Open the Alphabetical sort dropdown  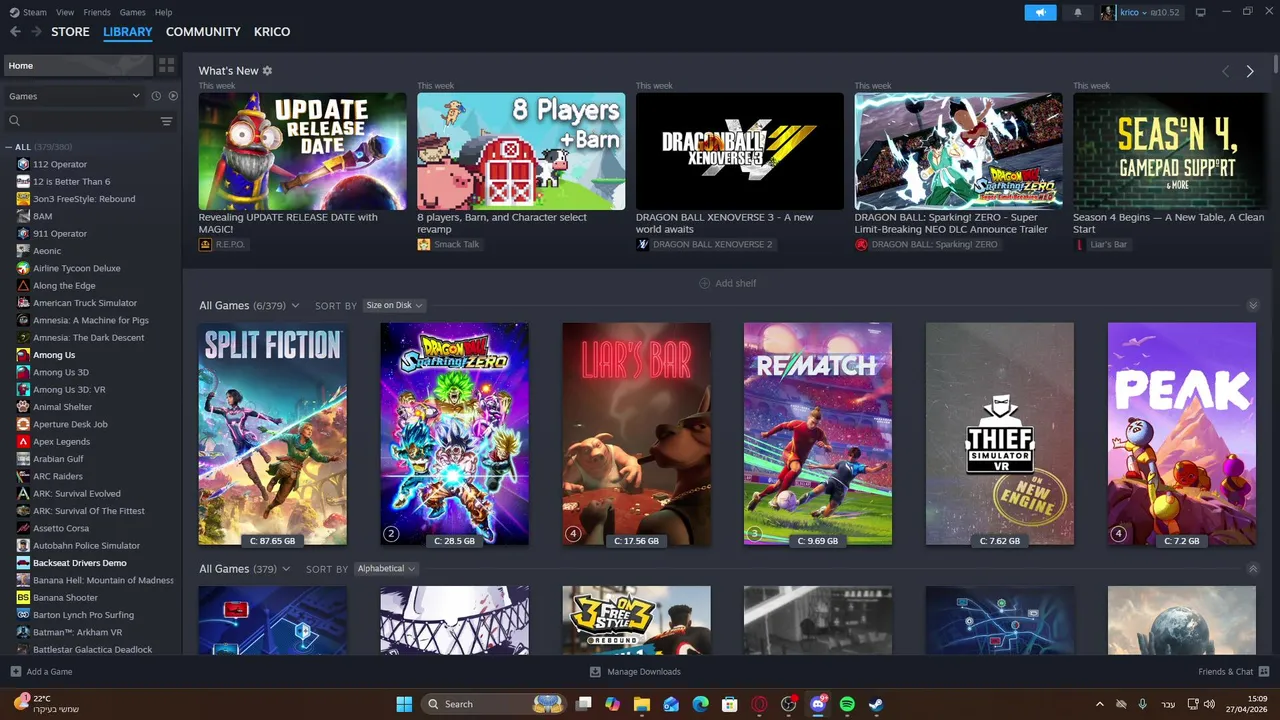[385, 568]
